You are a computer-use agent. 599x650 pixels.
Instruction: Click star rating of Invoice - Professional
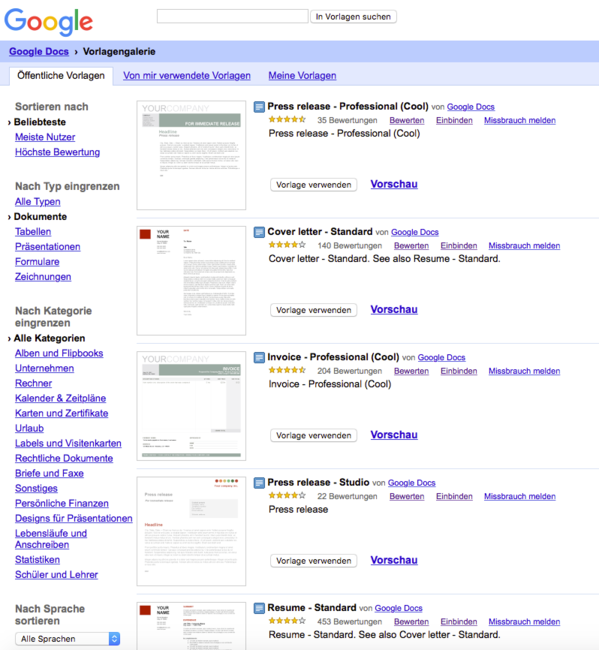tap(287, 370)
